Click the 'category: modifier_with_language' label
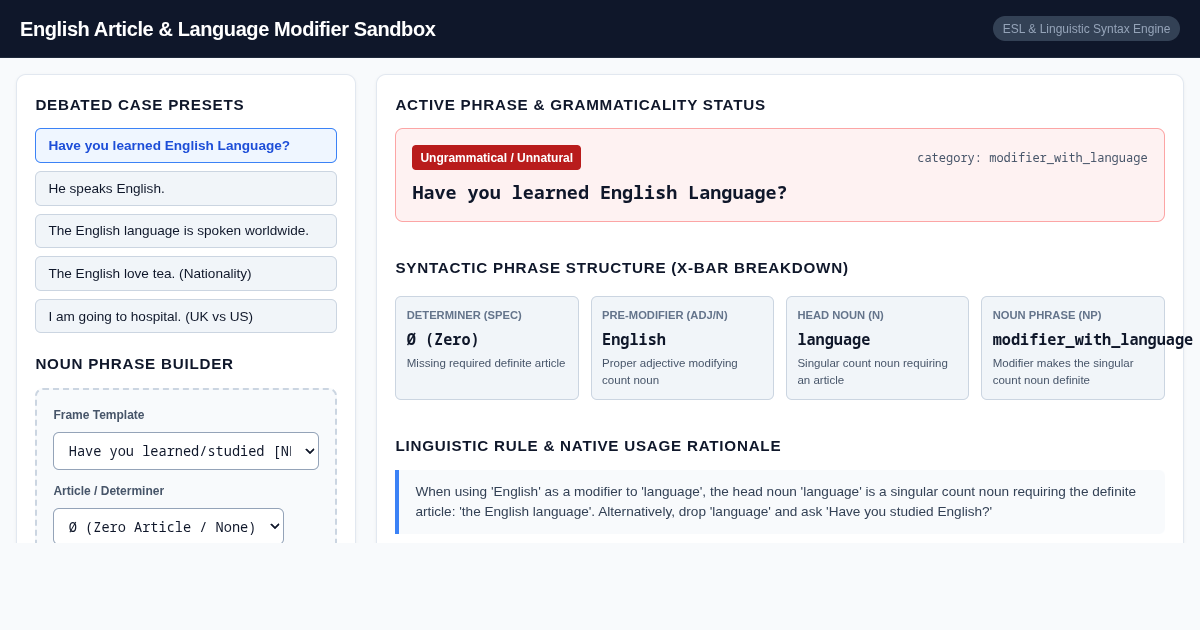The height and width of the screenshot is (630, 1200). pos(1032,158)
